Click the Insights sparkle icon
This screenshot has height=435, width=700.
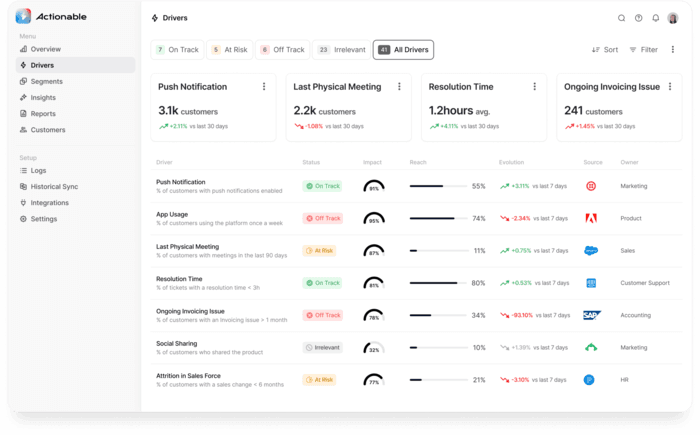point(23,97)
